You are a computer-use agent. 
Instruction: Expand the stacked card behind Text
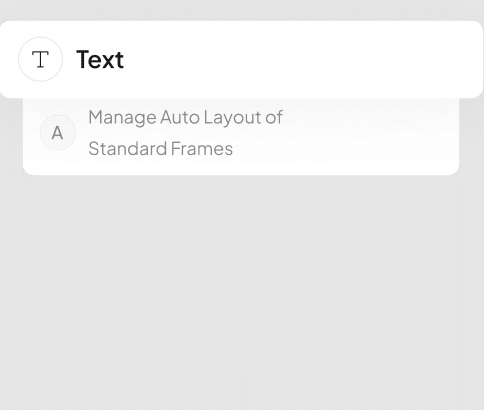[241, 136]
